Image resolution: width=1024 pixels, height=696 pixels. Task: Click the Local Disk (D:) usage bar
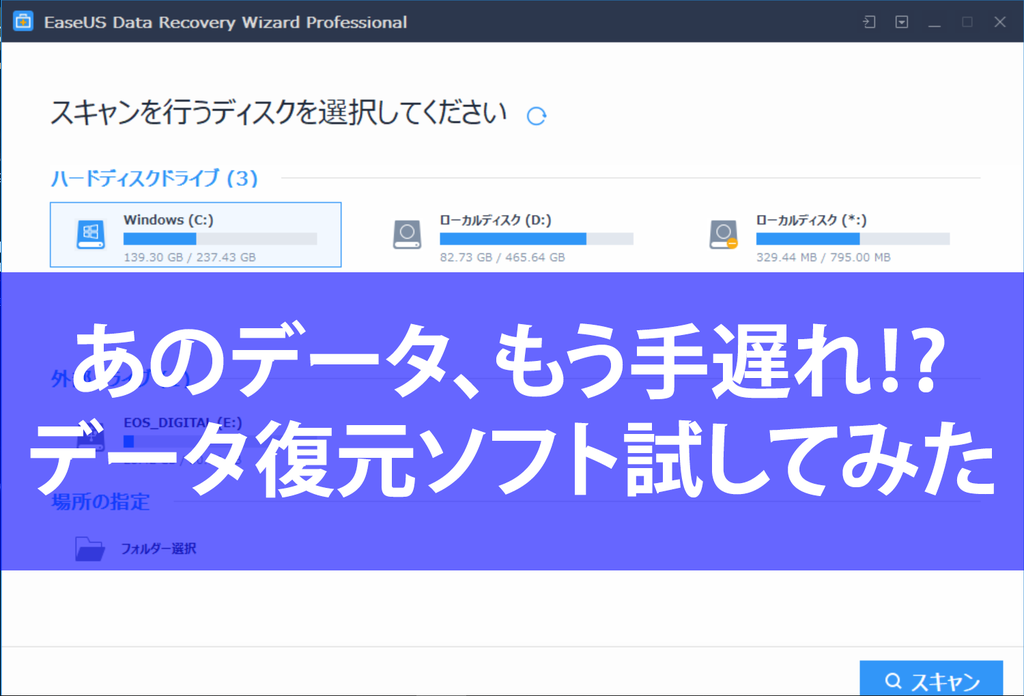point(536,239)
